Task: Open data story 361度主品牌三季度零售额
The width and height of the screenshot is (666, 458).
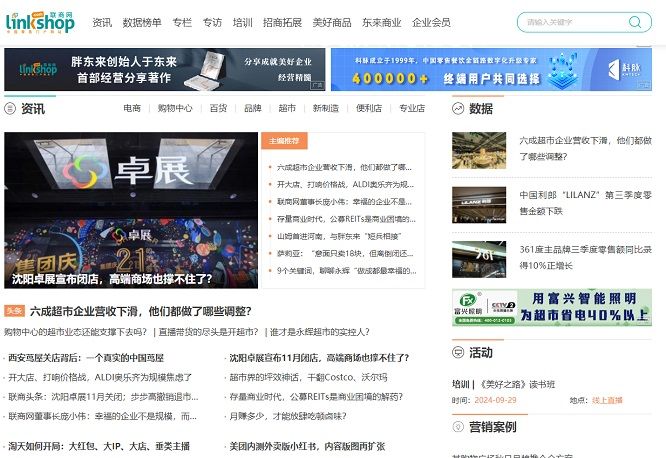Action: 585,257
